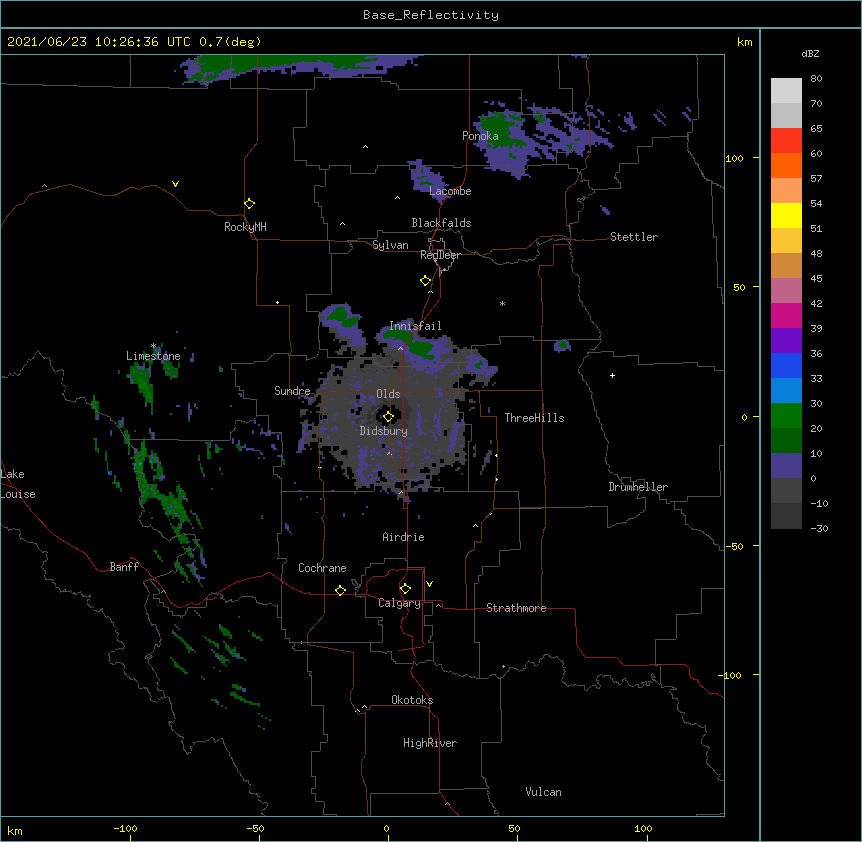Click the Banff town label
862x842 pixels.
(x=124, y=567)
